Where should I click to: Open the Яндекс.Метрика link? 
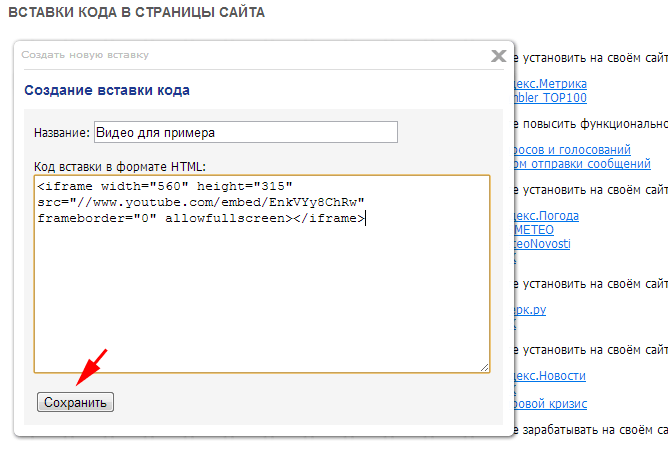click(x=551, y=83)
